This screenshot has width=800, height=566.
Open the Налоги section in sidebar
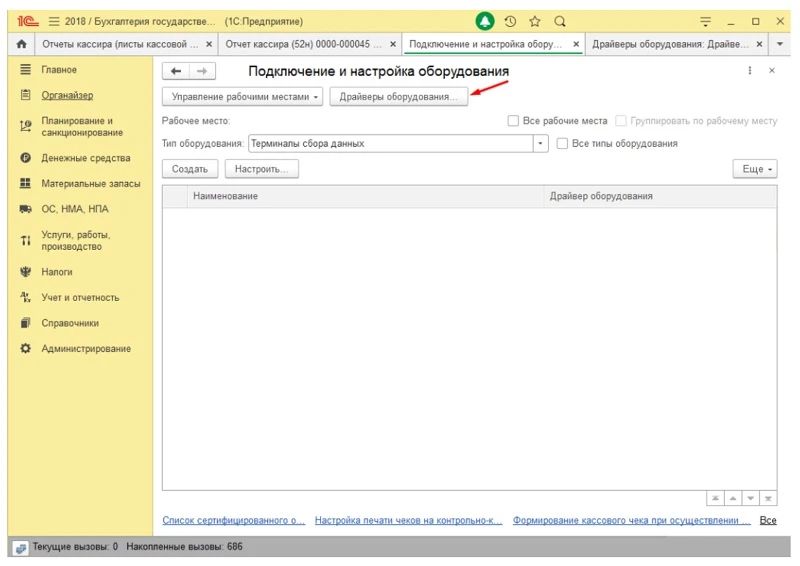pyautogui.click(x=57, y=272)
